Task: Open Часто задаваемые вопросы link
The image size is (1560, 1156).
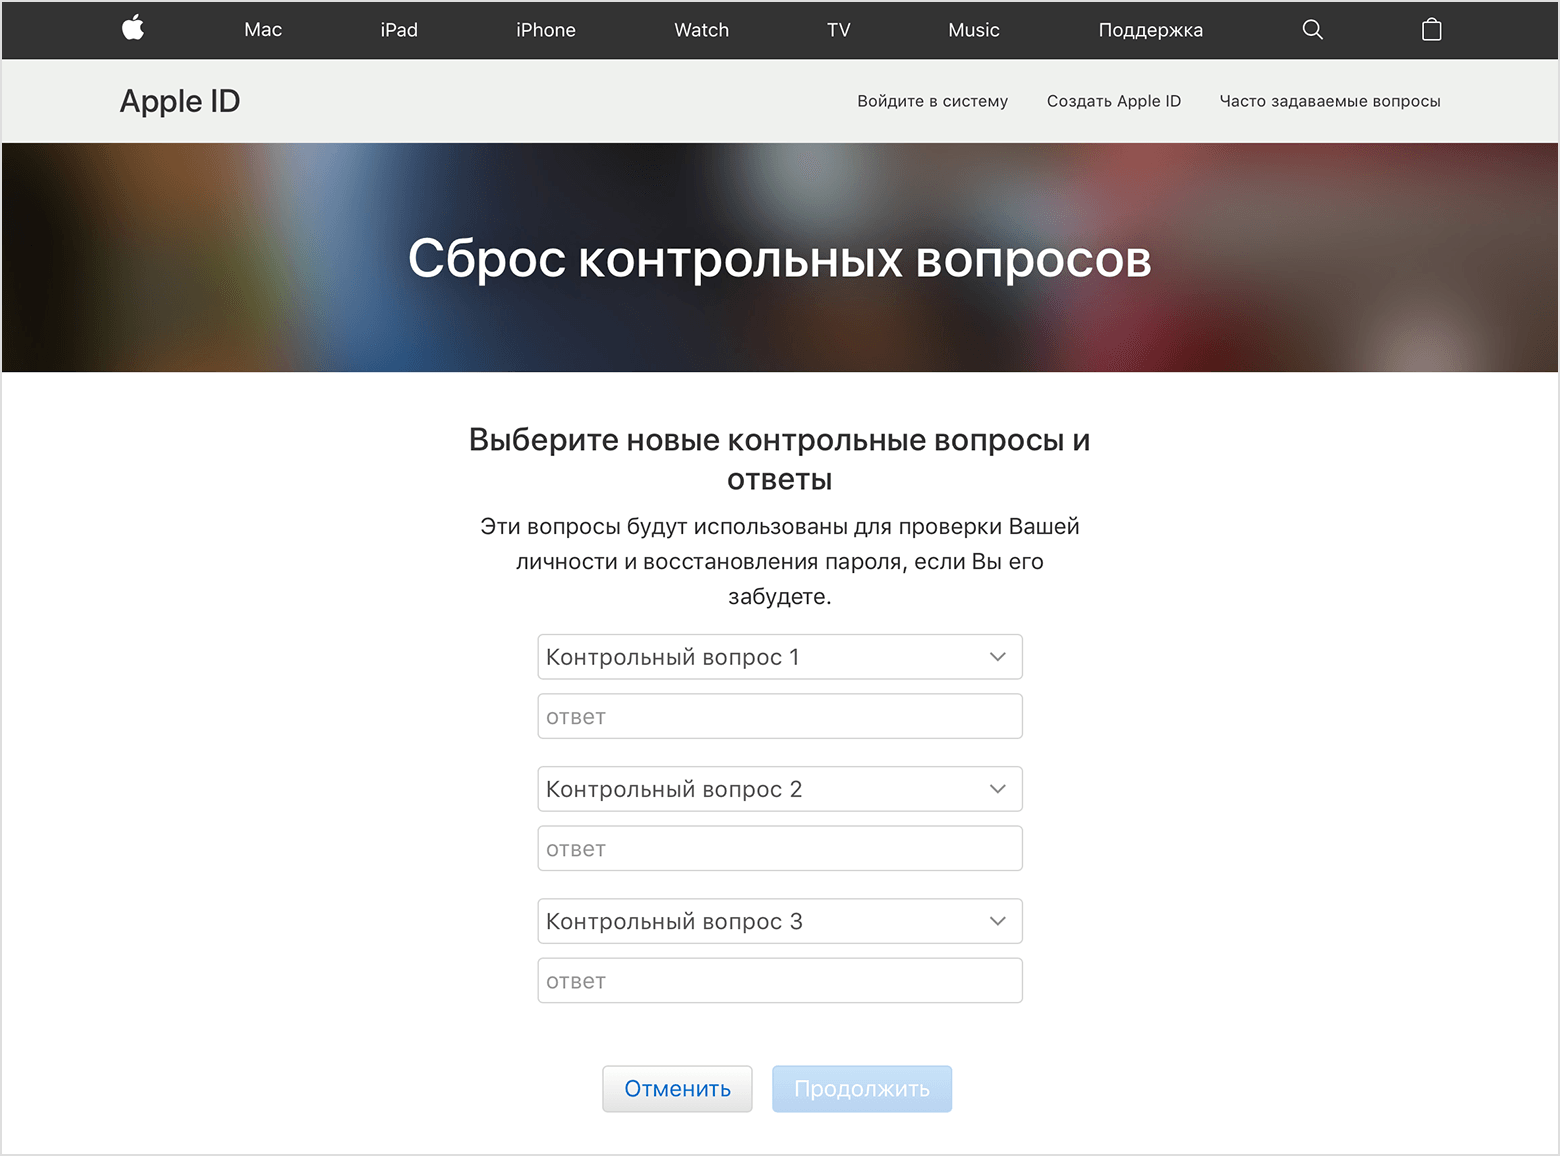Action: click(1329, 101)
